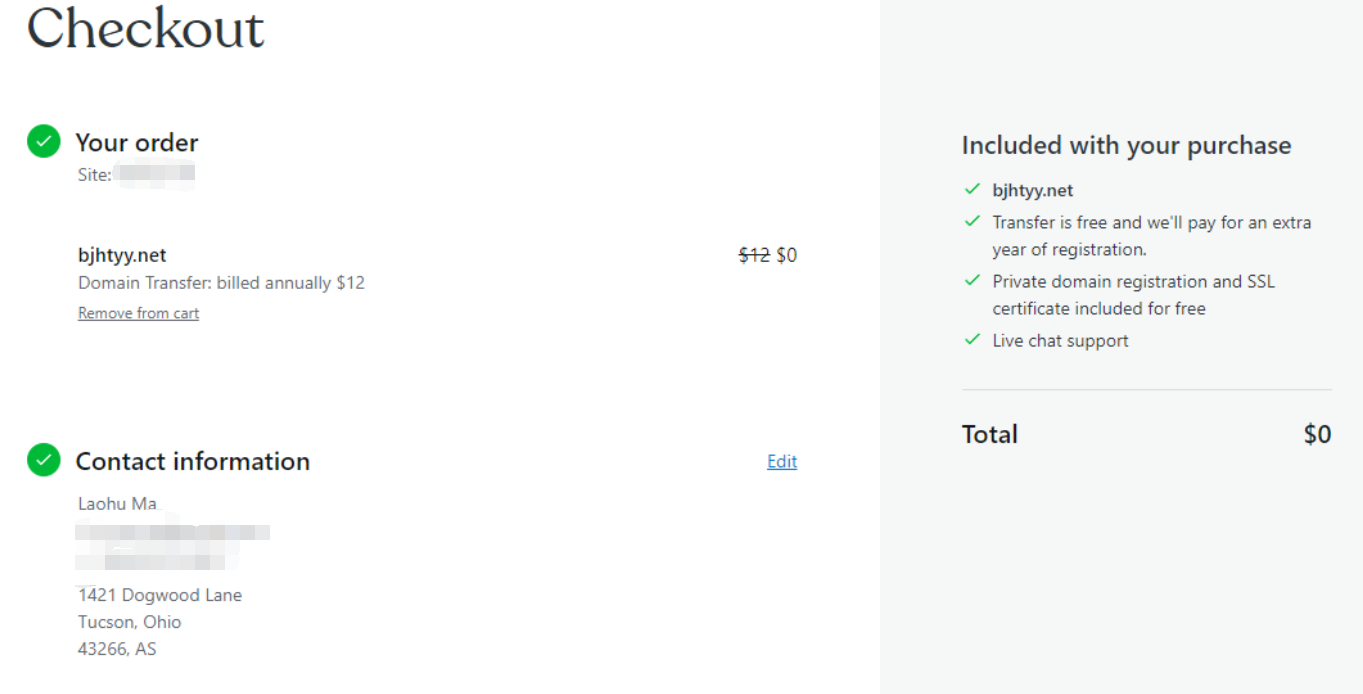
Task: Click the Live chat support text
Action: pyautogui.click(x=1060, y=340)
